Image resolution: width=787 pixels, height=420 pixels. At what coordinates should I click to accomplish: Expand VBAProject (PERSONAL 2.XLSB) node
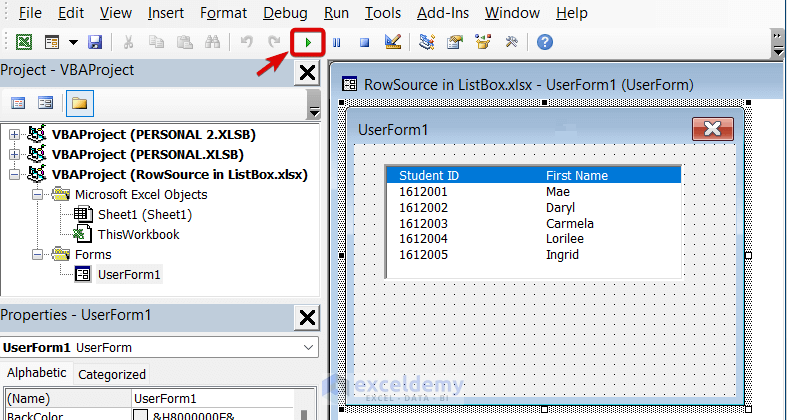[14, 134]
